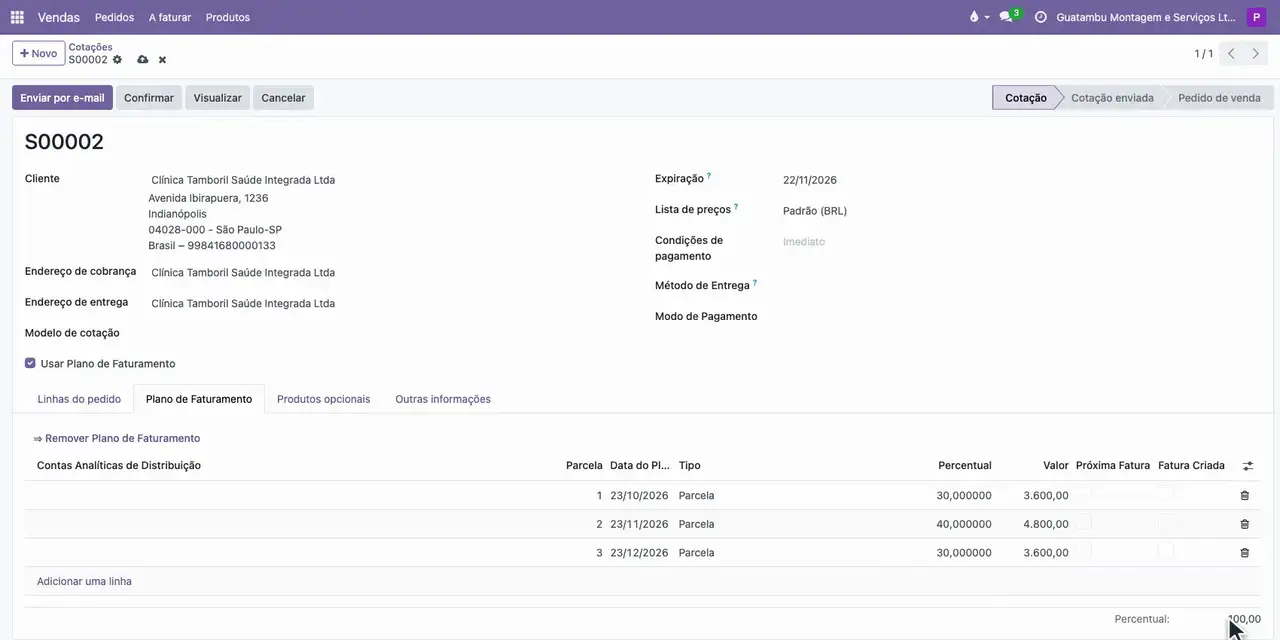The width and height of the screenshot is (1280, 640).
Task: Open the Cliente dropdown field
Action: (x=390, y=180)
